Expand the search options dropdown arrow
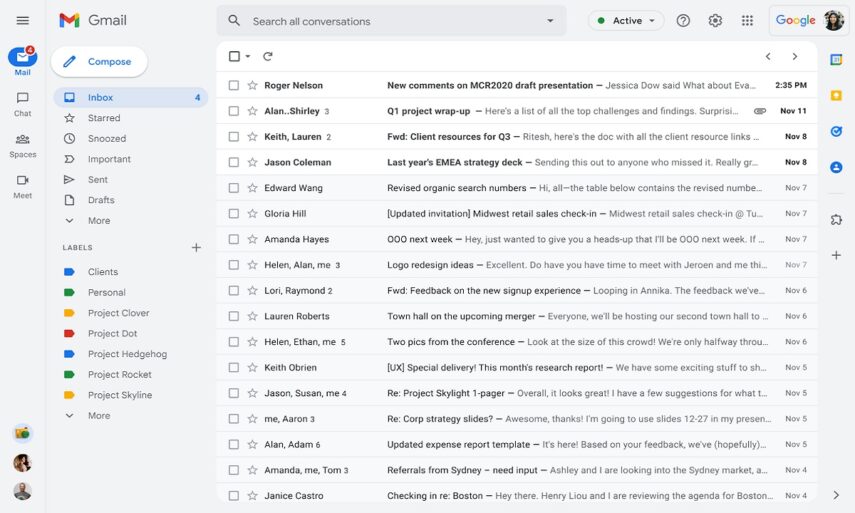This screenshot has width=855, height=513. 550,21
